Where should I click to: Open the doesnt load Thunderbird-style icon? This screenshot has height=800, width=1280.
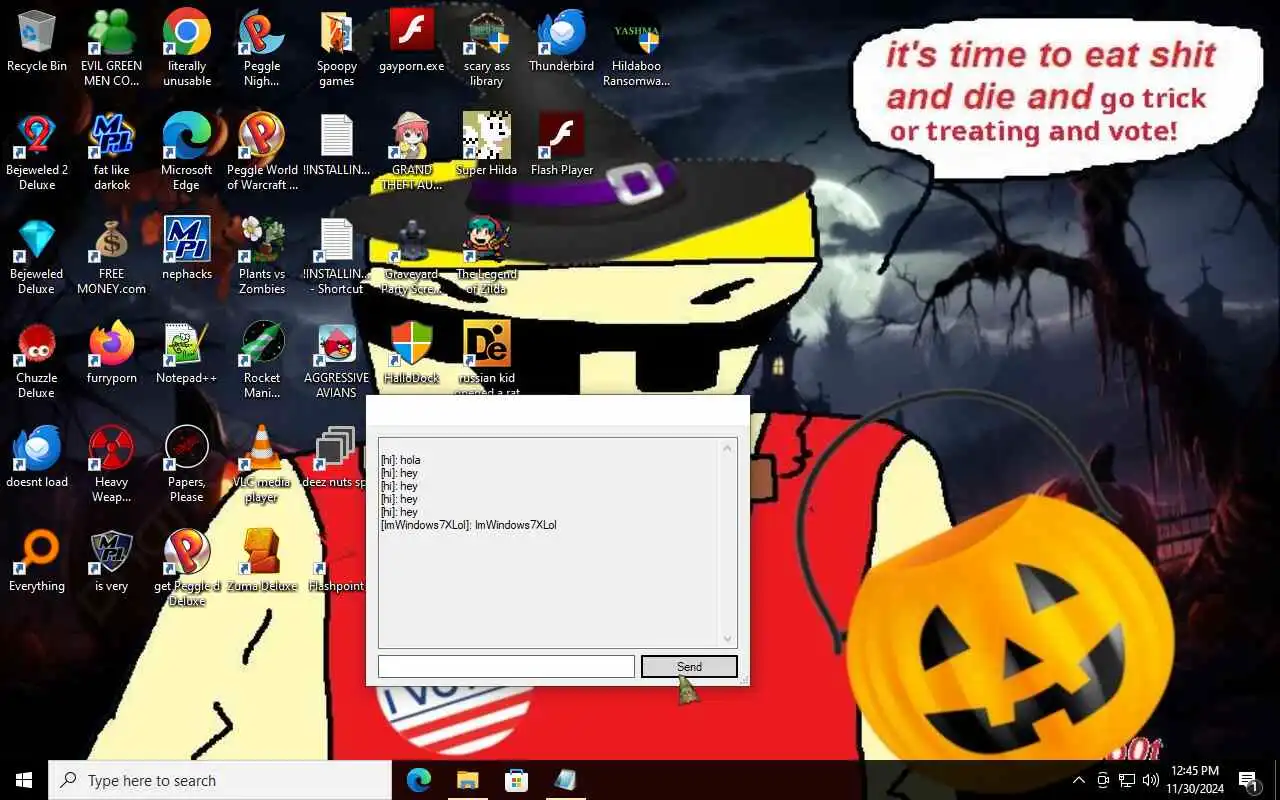[37, 457]
